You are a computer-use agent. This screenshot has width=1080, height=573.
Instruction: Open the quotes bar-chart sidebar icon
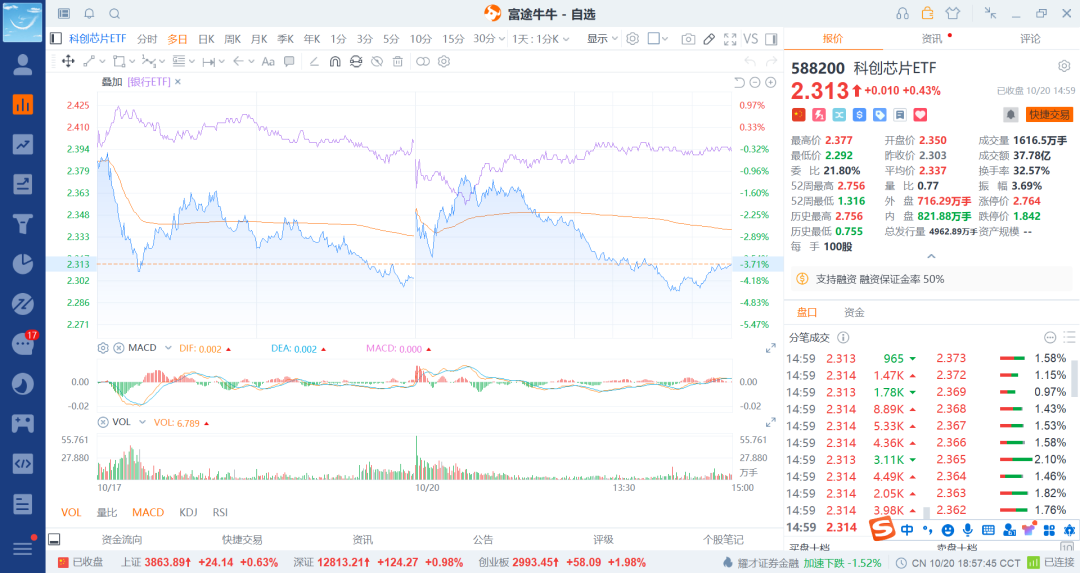23,105
